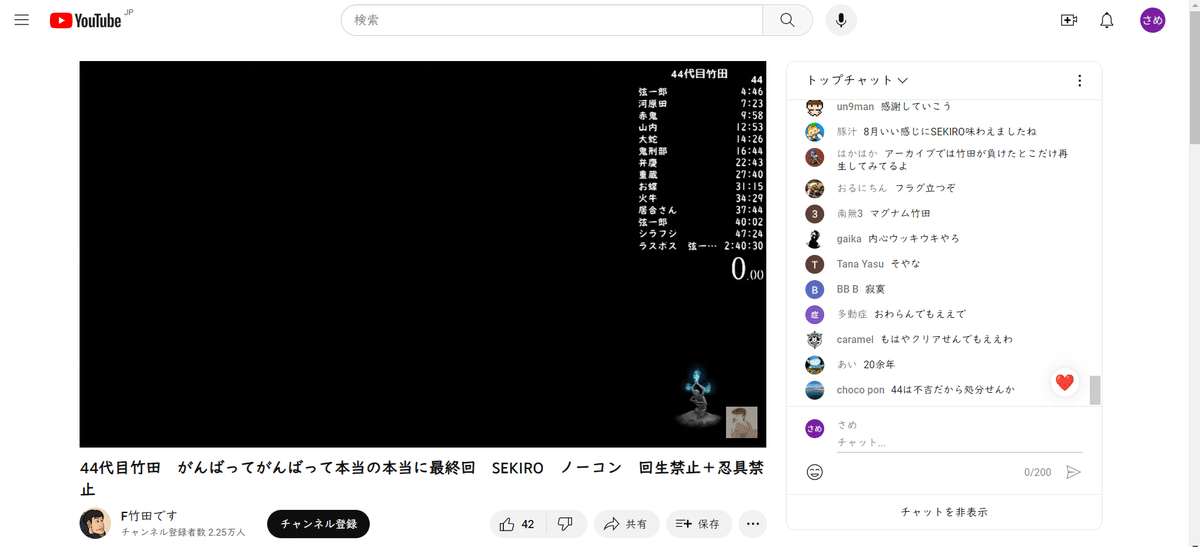Subscribe with チャンネル登録 button
1200x547 pixels.
318,524
